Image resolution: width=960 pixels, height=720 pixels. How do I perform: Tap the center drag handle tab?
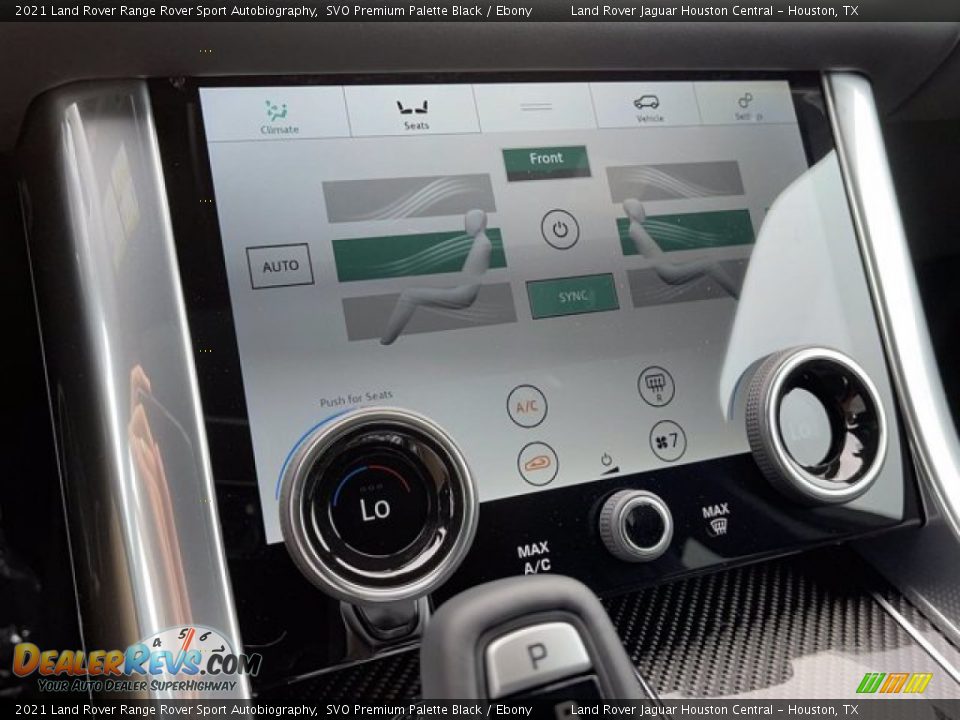(x=536, y=107)
